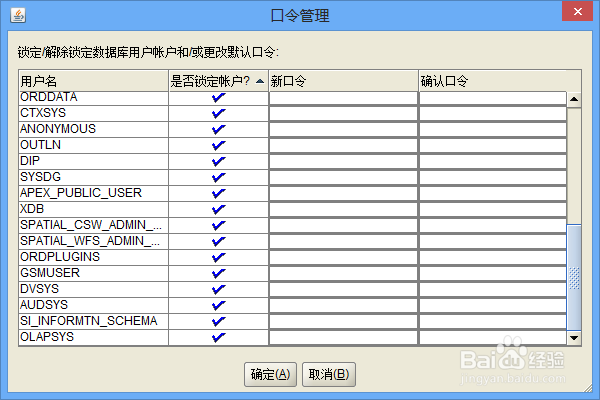Click new password field for CTXSYS
The height and width of the screenshot is (400, 600).
[343, 113]
